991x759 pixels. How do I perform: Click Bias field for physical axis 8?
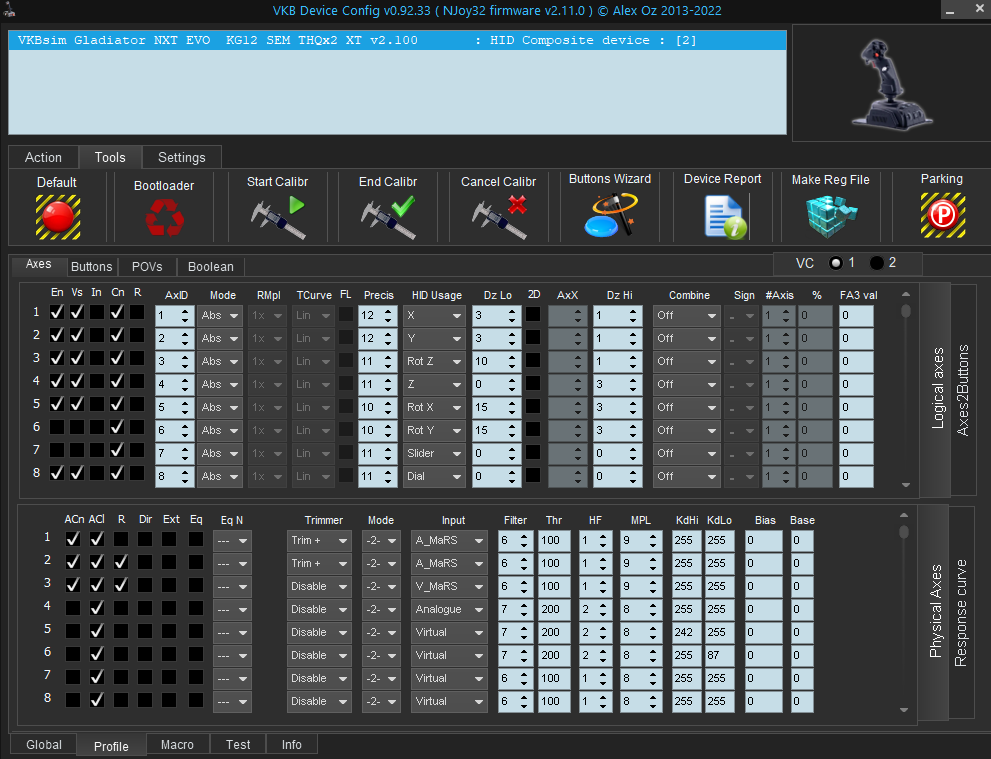coord(763,701)
